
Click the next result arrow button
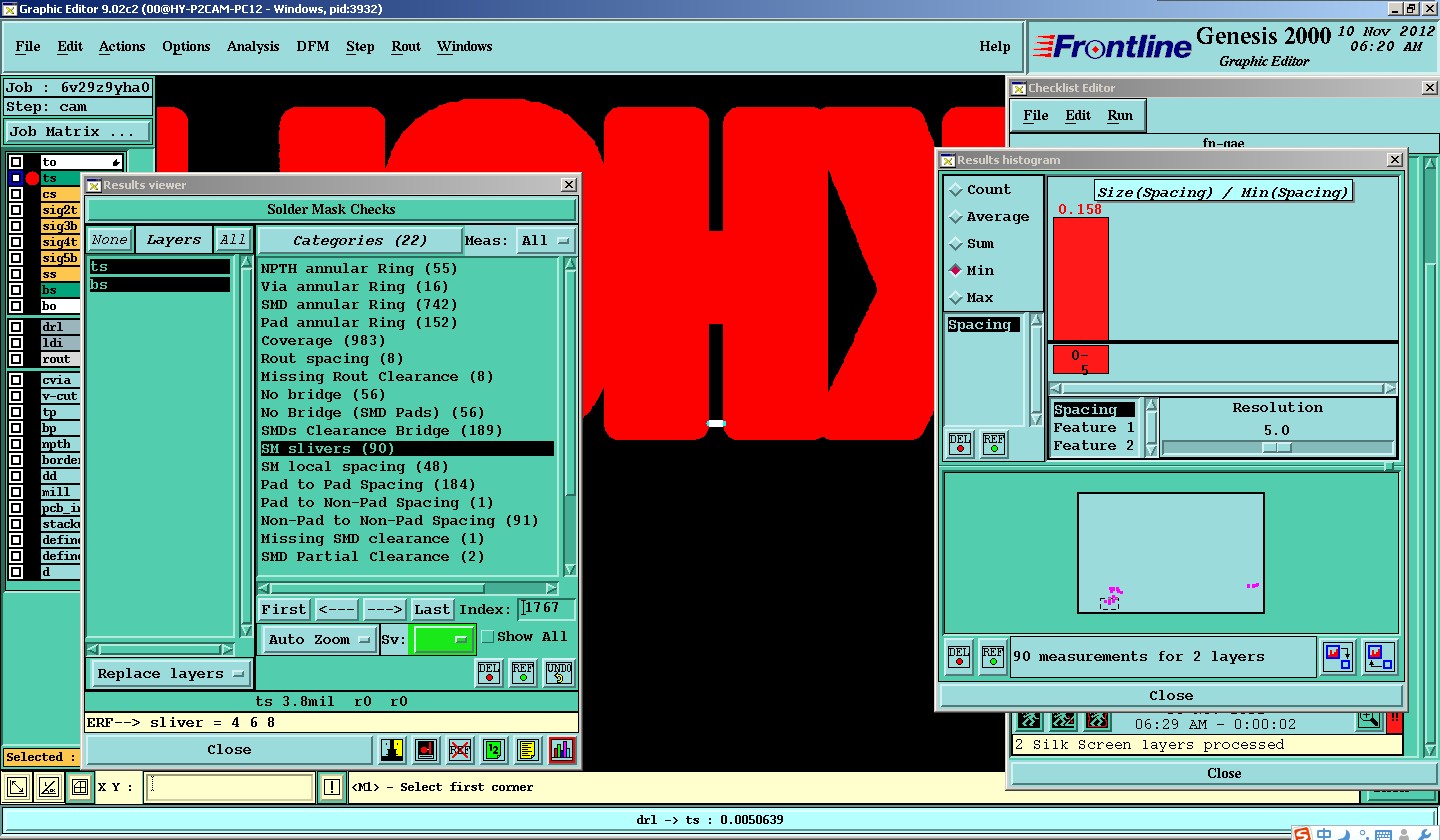(x=384, y=609)
